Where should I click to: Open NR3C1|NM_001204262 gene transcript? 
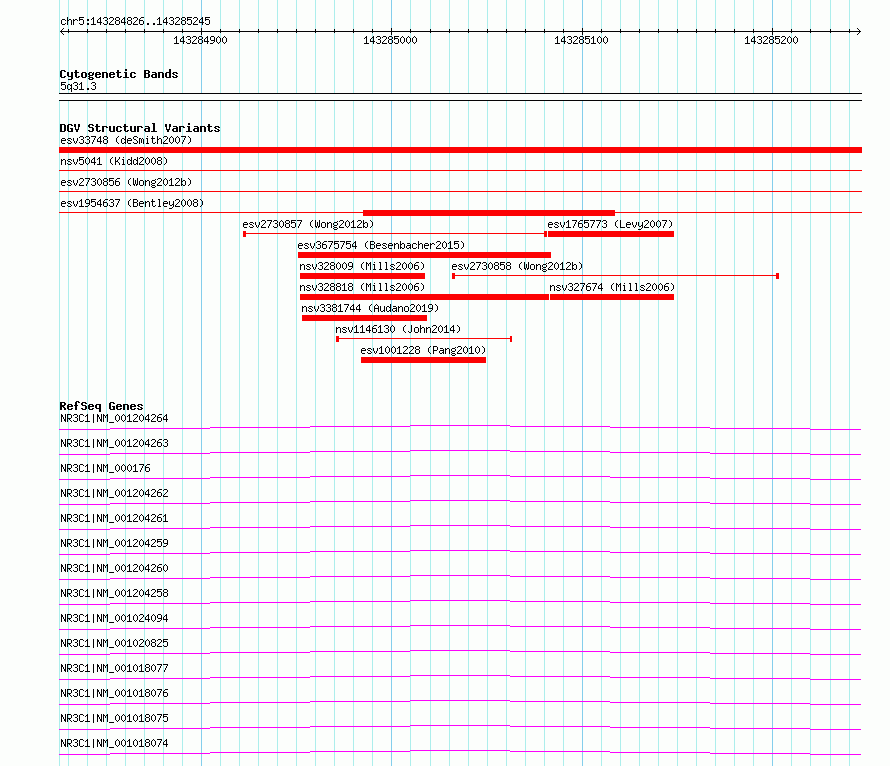click(x=114, y=493)
